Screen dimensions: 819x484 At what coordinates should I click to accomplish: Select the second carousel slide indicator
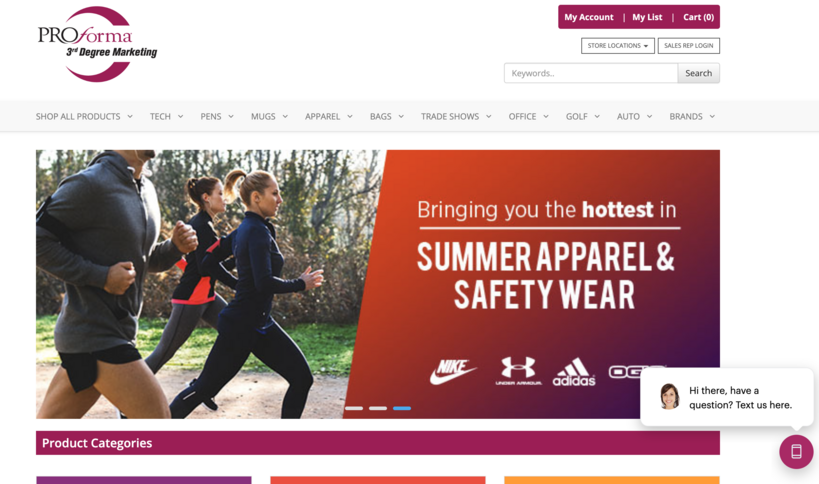tap(378, 408)
